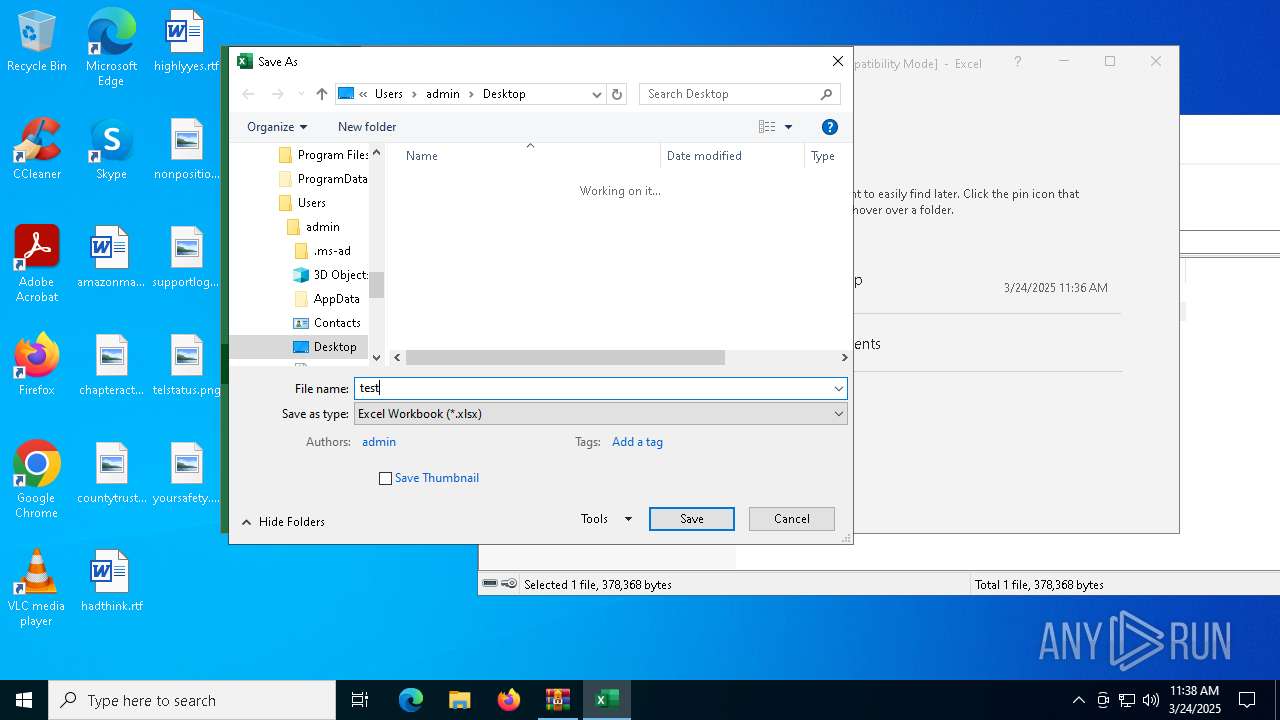Image resolution: width=1280 pixels, height=720 pixels.
Task: Select Skype desktop shortcut
Action: point(111,149)
